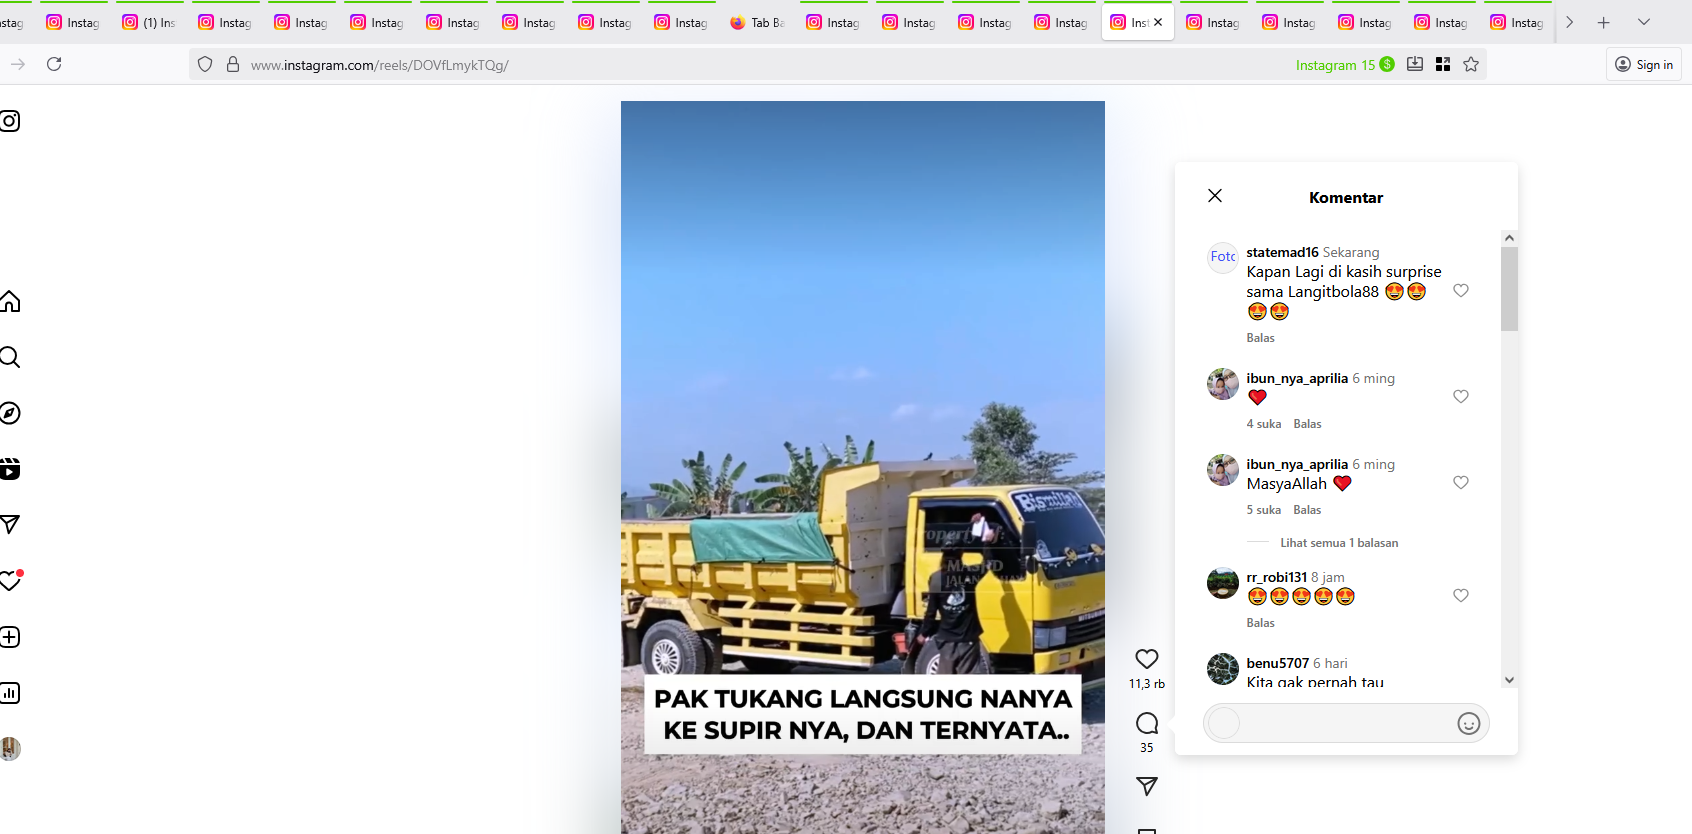
Task: Like statemad16's comment
Action: (1461, 290)
